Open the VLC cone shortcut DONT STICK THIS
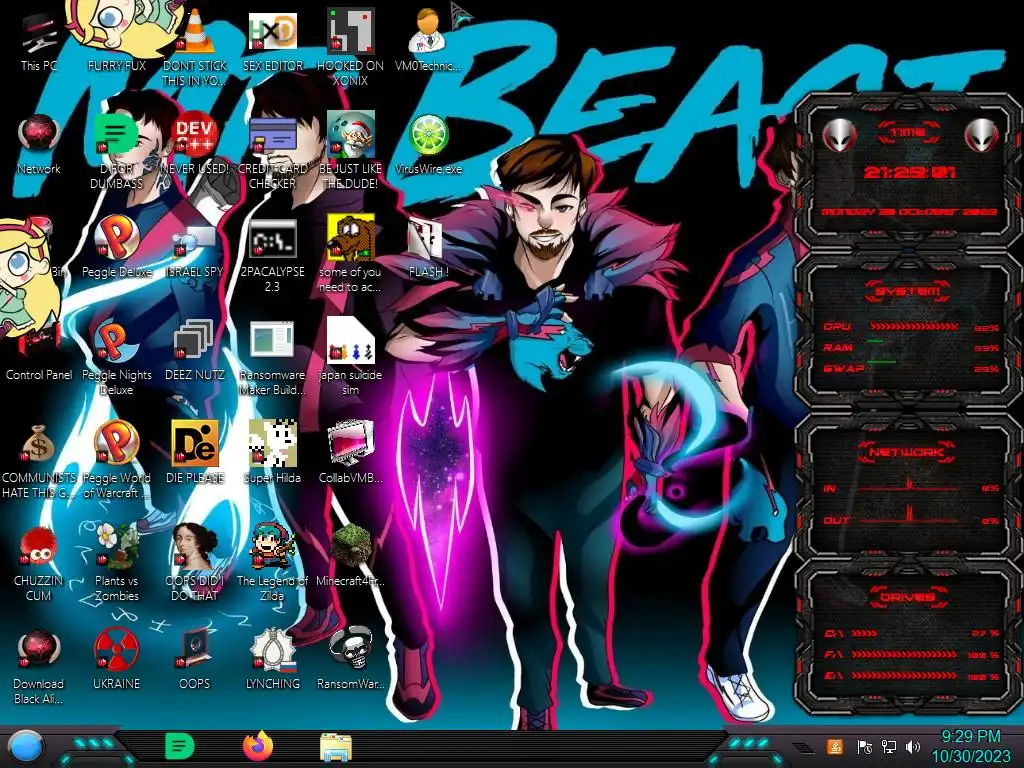 195,49
